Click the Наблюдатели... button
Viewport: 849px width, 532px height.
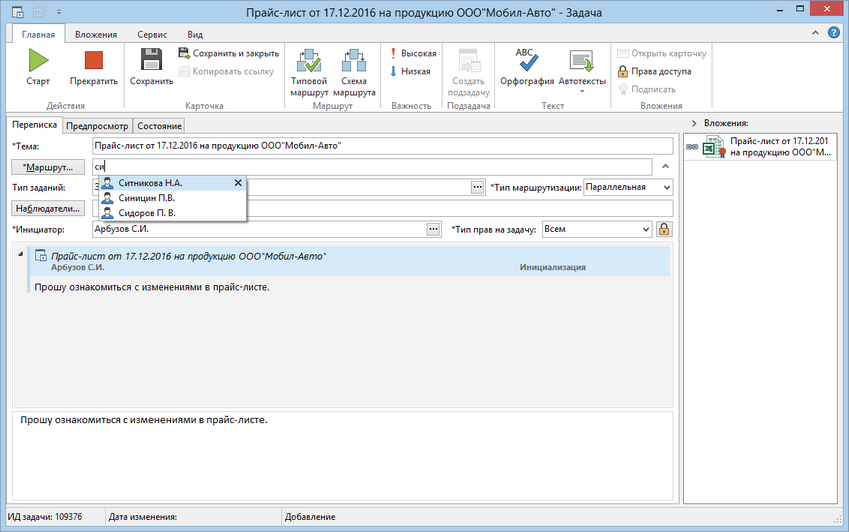[x=46, y=208]
